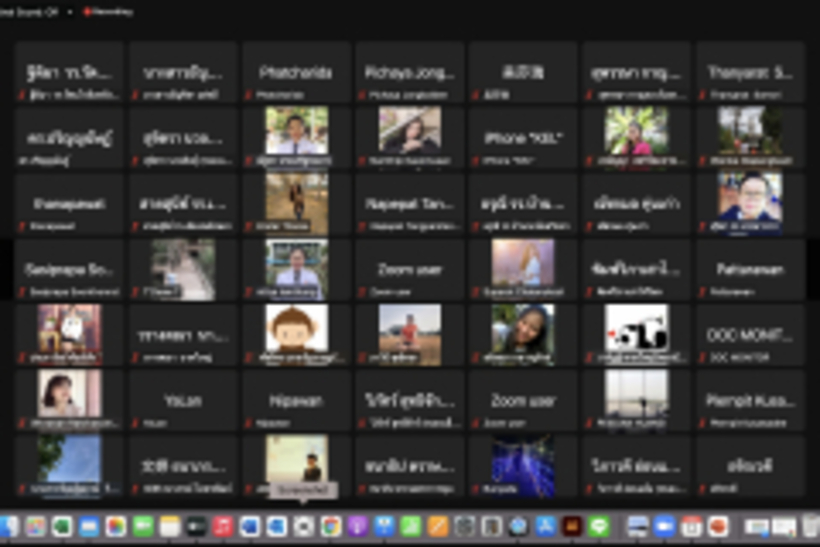The width and height of the screenshot is (820, 547).
Task: Expand the Original Sound dropdown arrow
Action: click(70, 12)
